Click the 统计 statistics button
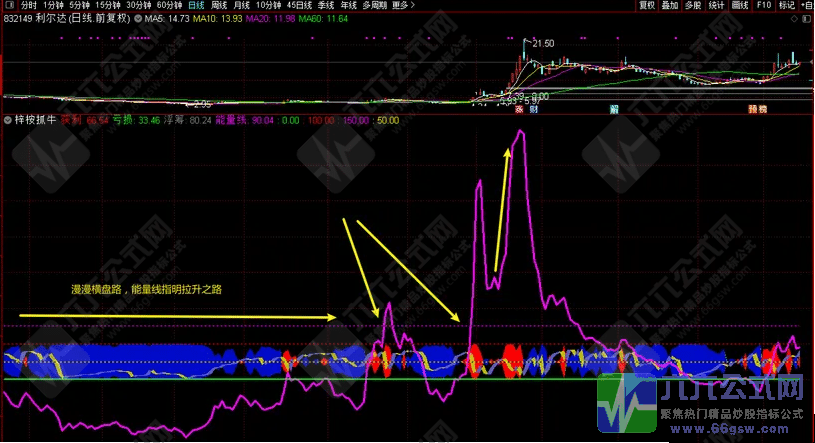 pyautogui.click(x=717, y=5)
